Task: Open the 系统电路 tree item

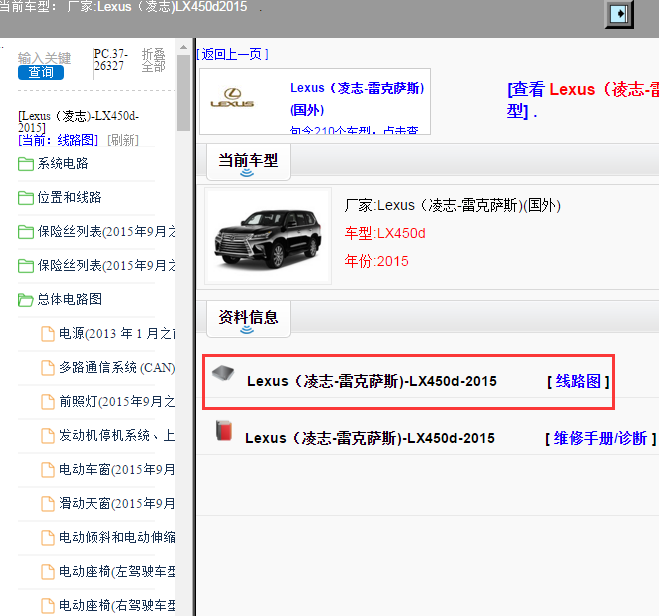Action: tap(63, 163)
